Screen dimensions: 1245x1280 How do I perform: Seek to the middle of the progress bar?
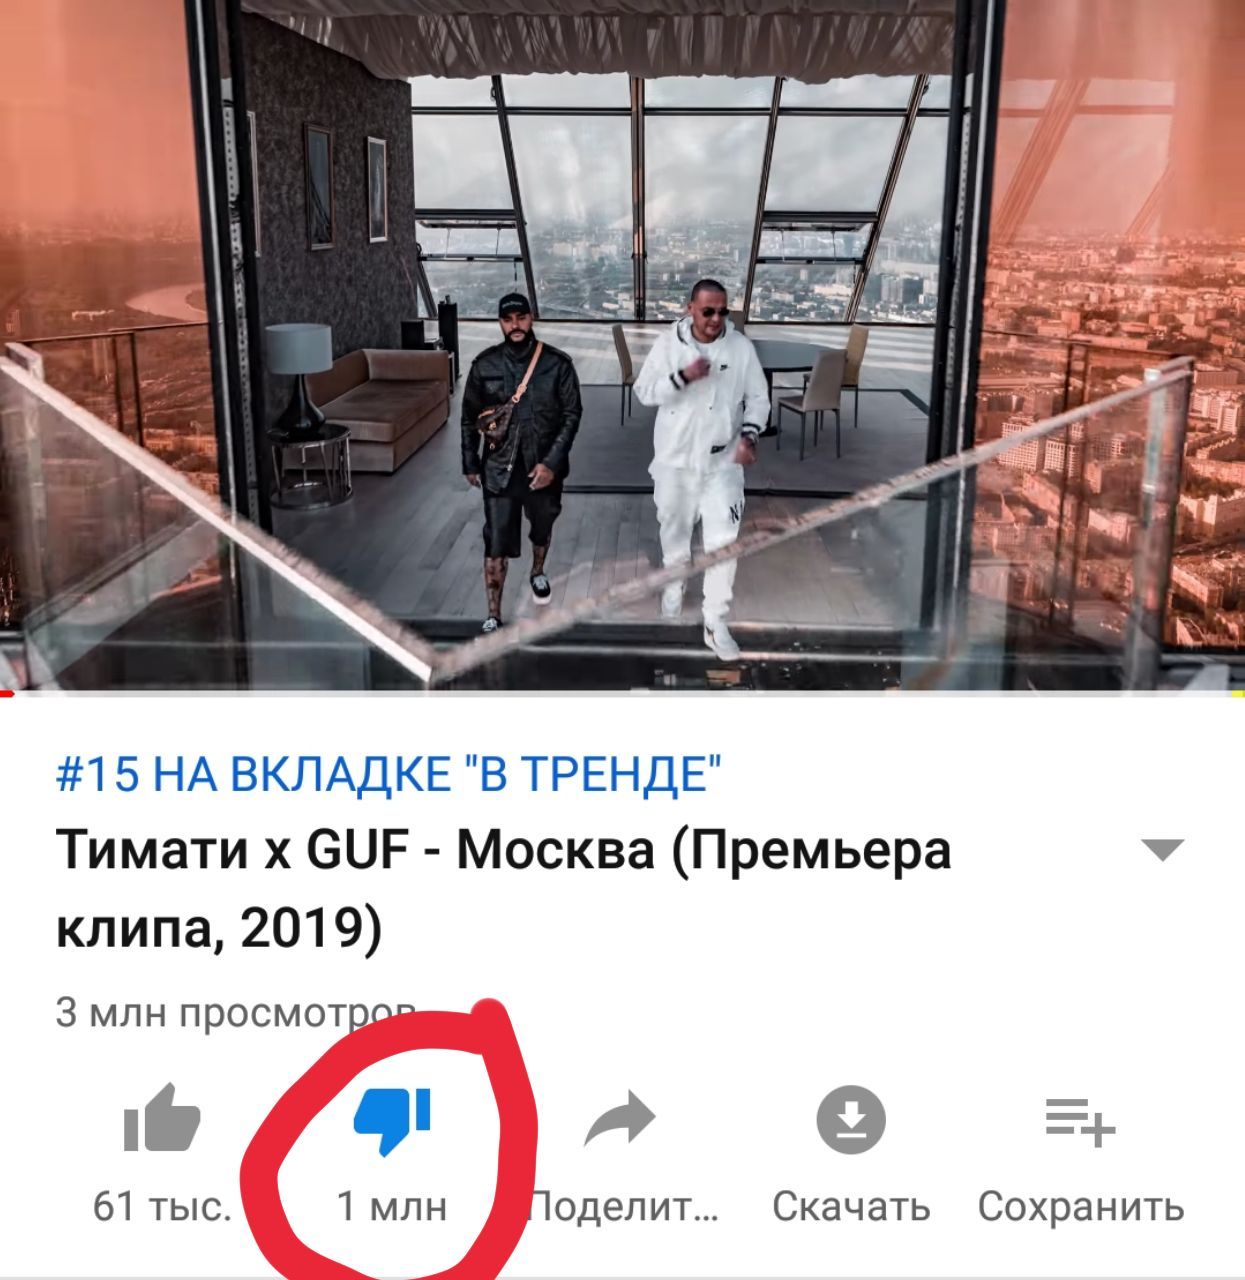tap(622, 692)
